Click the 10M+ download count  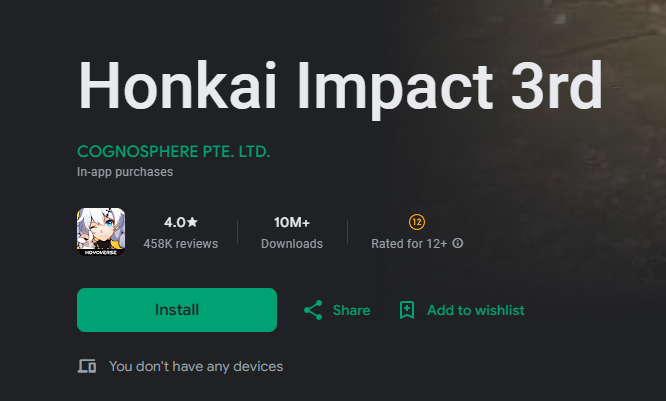[x=291, y=222]
